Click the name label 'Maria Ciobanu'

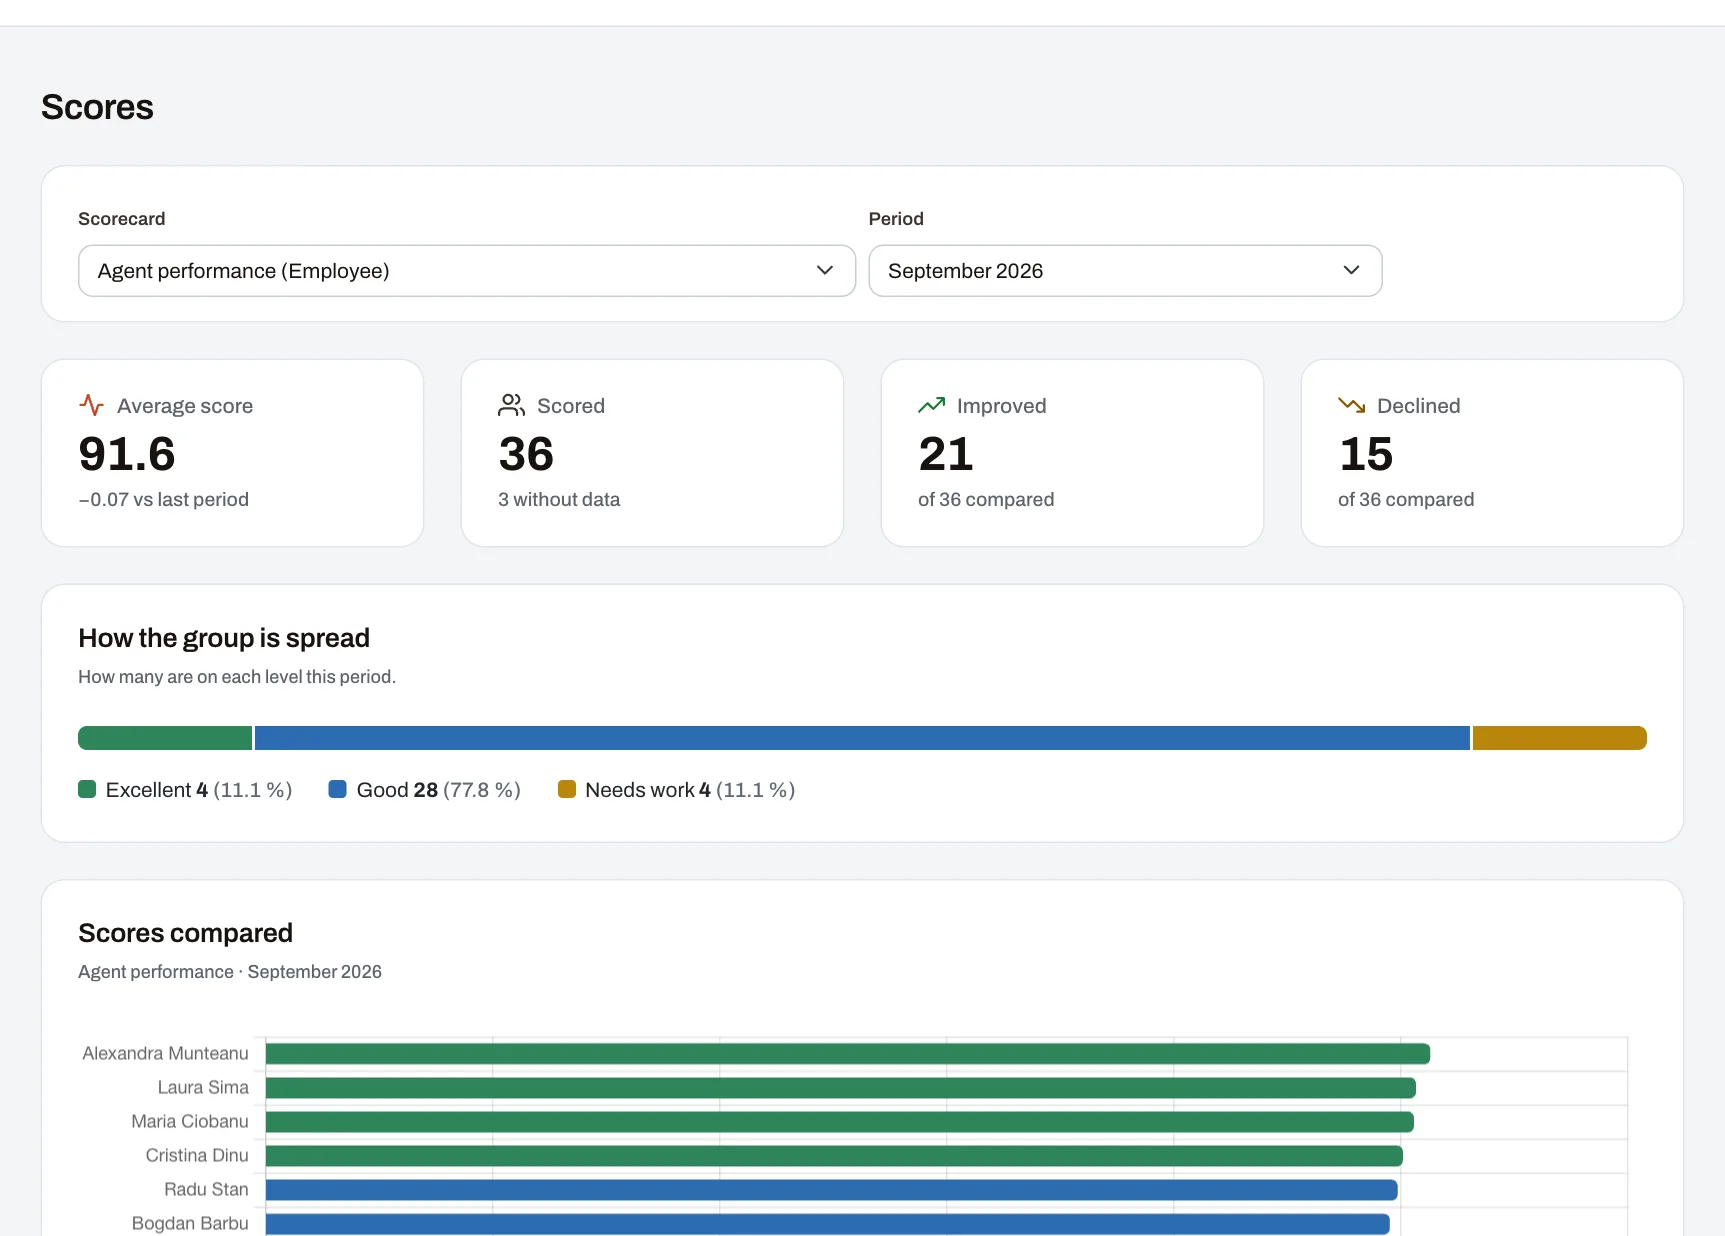click(x=190, y=1121)
